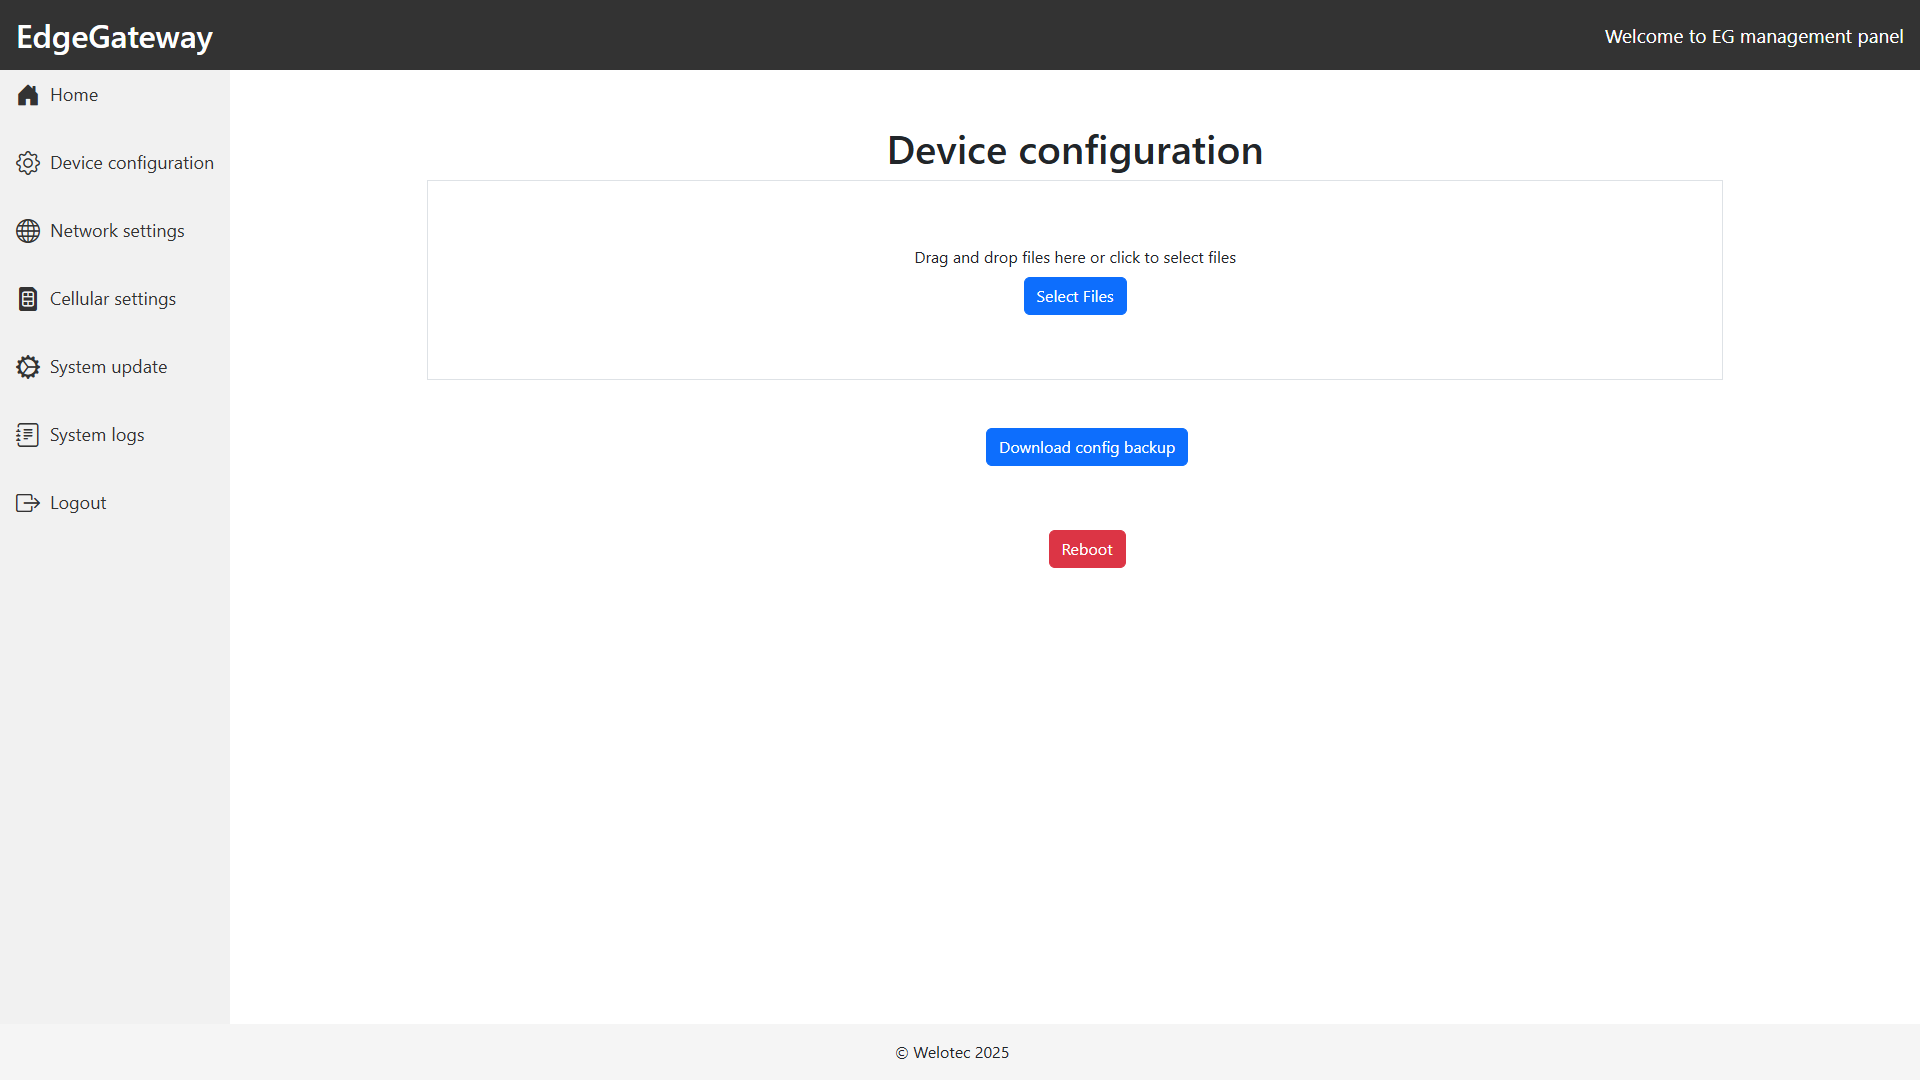Click the Logout arrow icon
Viewport: 1920px width, 1080px height.
(28, 503)
